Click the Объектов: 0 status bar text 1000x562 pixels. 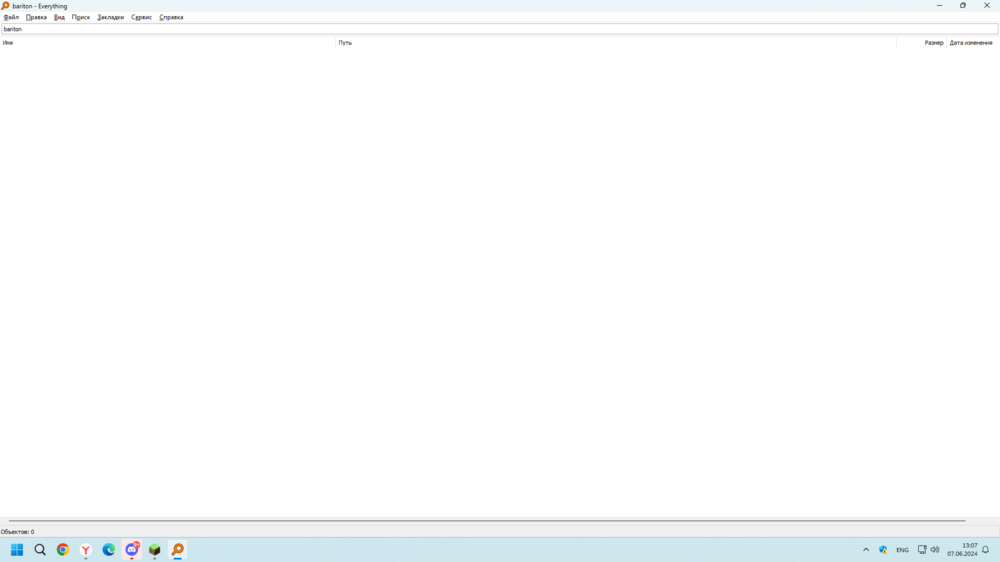pyautogui.click(x=18, y=531)
